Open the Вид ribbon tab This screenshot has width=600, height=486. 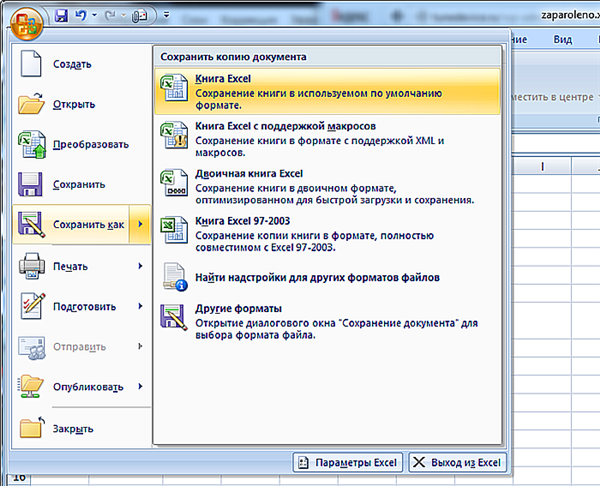click(562, 39)
